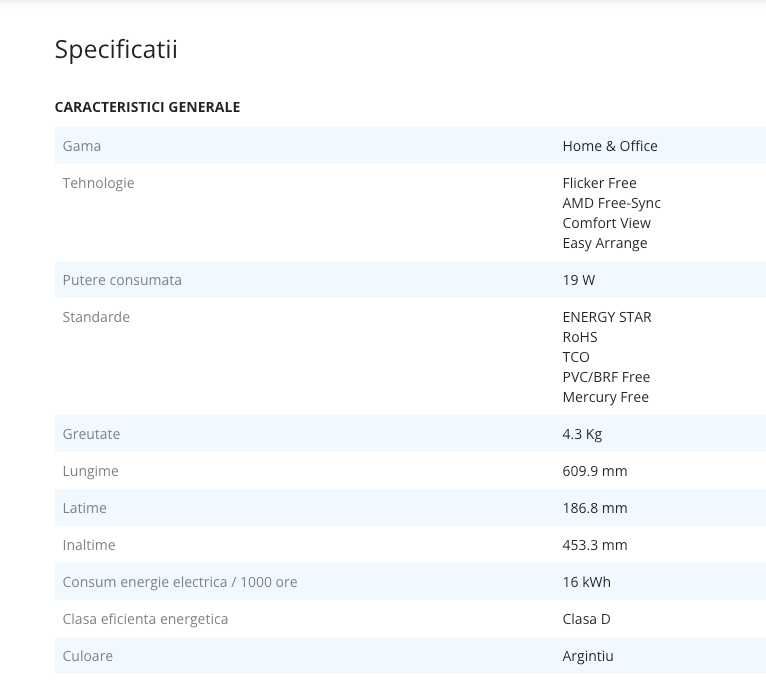Click the 609.9 mm length value
The width and height of the screenshot is (766, 688).
coord(595,471)
